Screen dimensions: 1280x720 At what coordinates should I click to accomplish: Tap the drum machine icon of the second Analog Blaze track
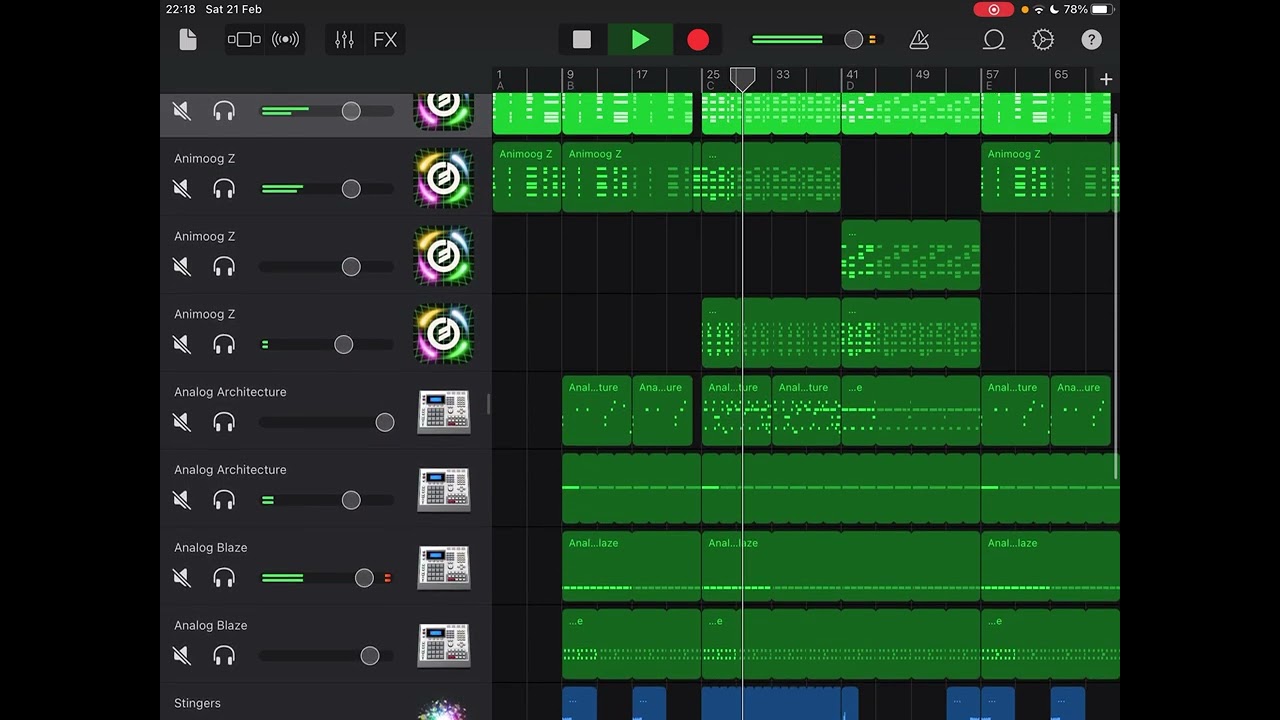443,646
